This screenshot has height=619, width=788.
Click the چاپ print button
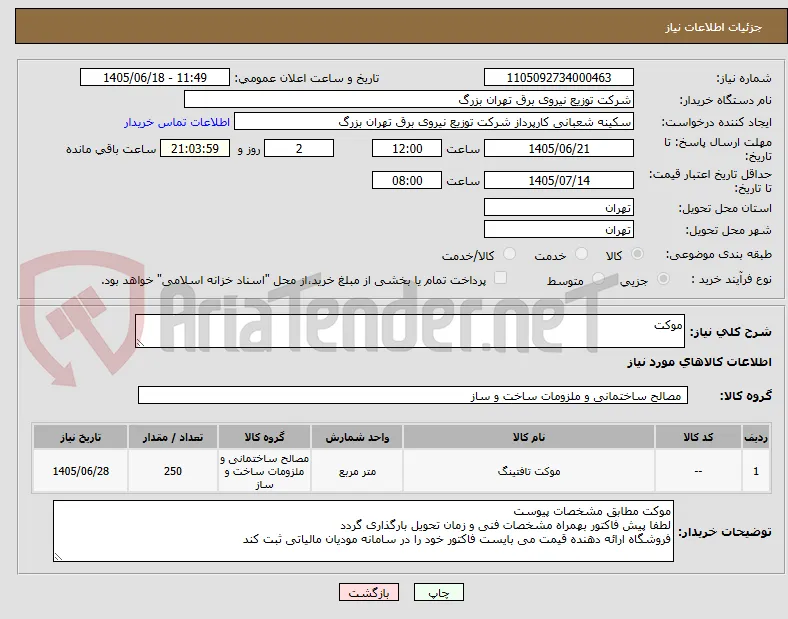(x=439, y=592)
